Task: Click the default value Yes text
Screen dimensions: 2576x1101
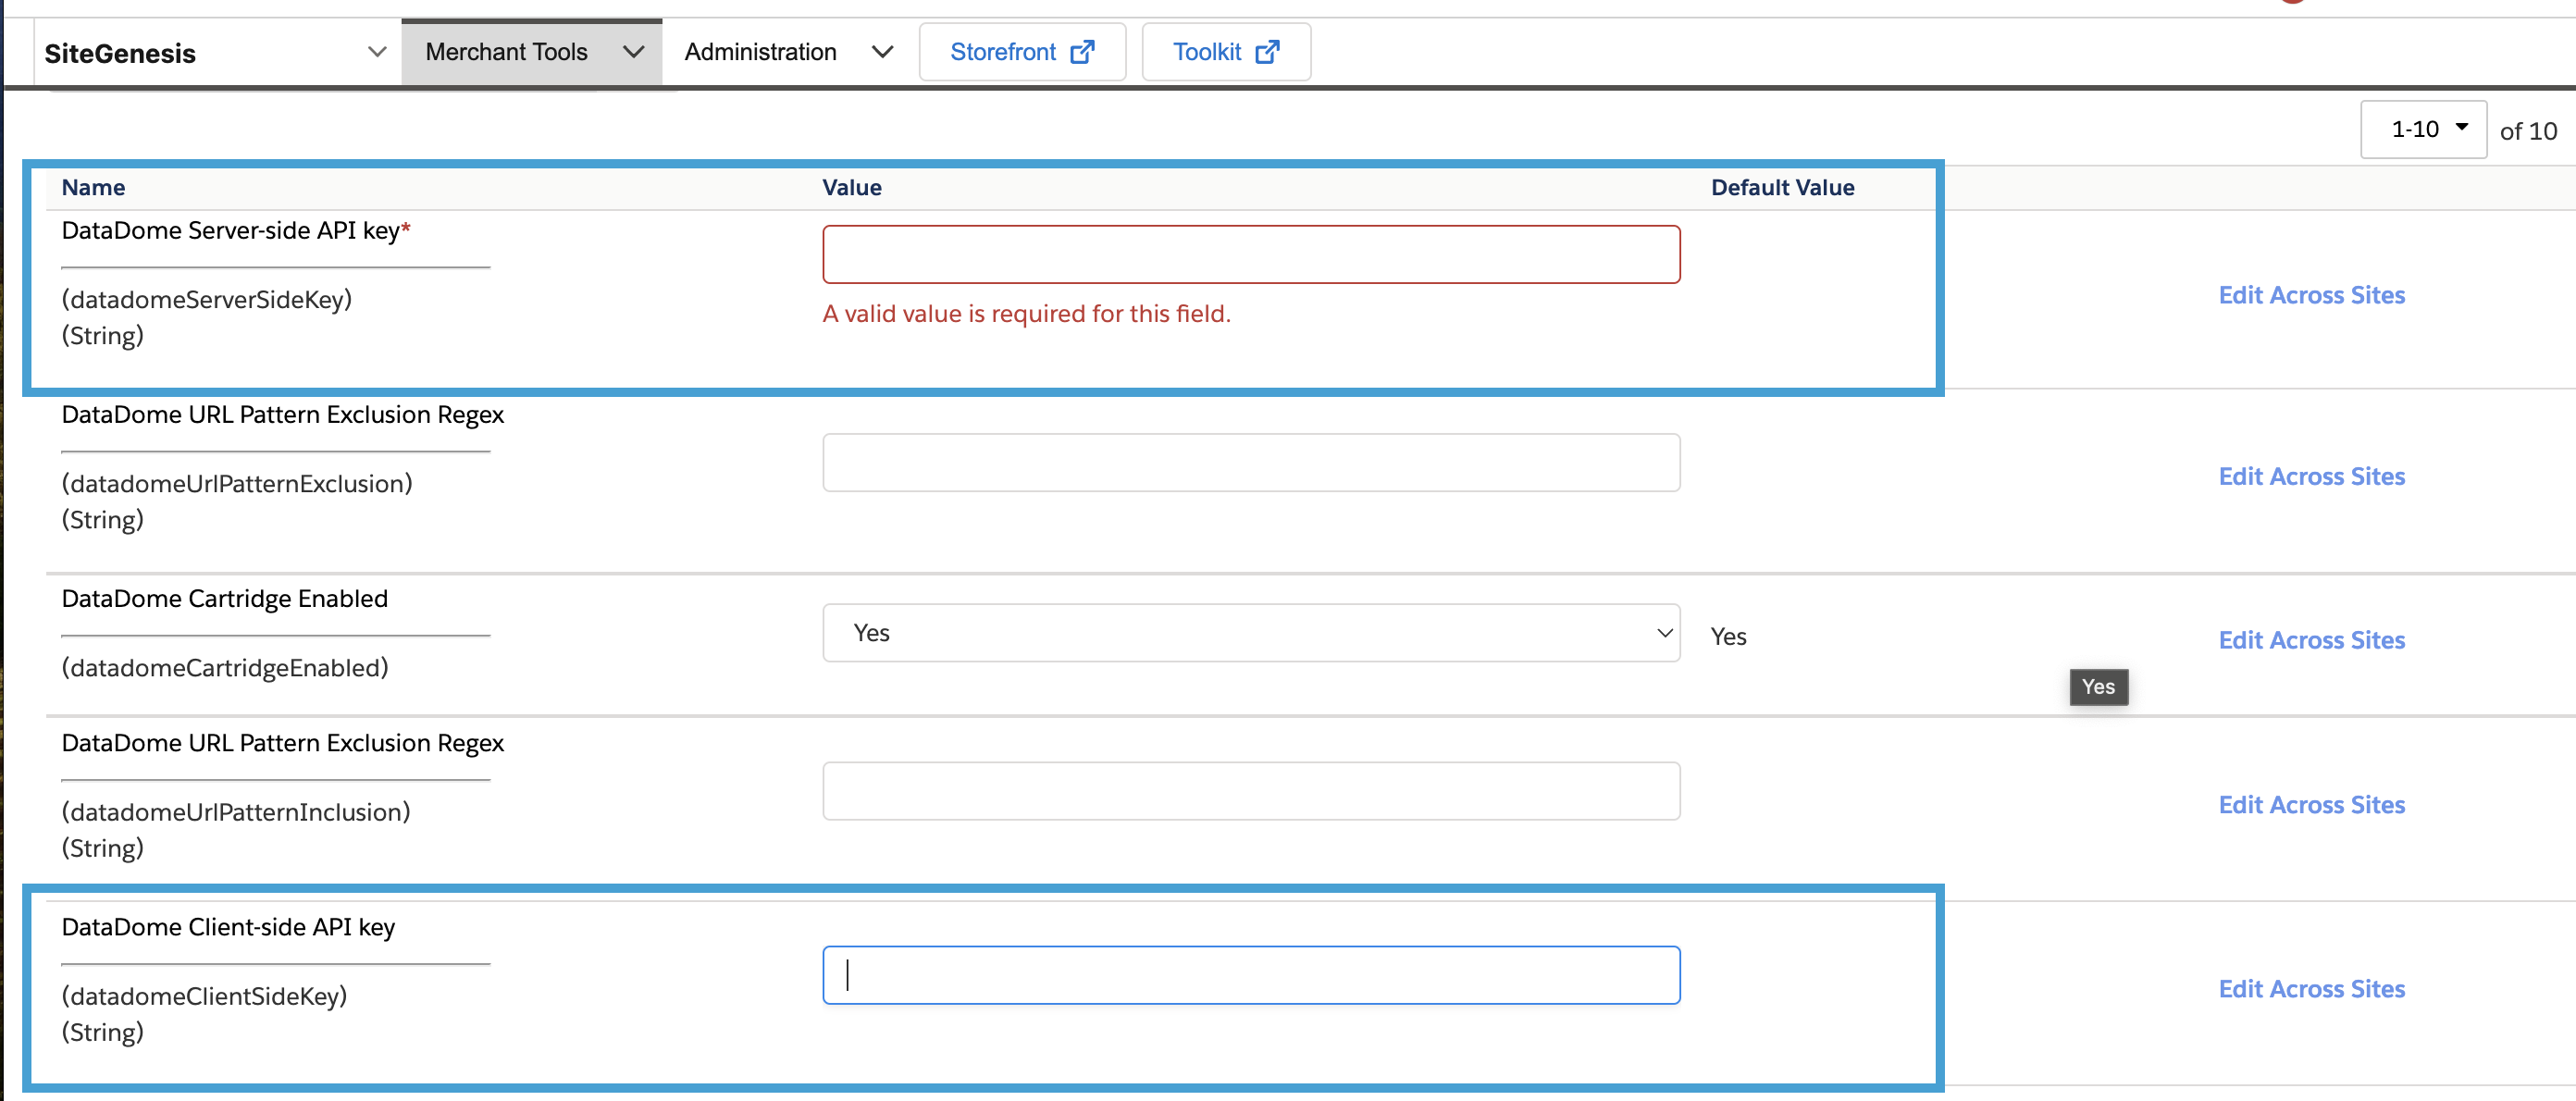Action: tap(1728, 637)
